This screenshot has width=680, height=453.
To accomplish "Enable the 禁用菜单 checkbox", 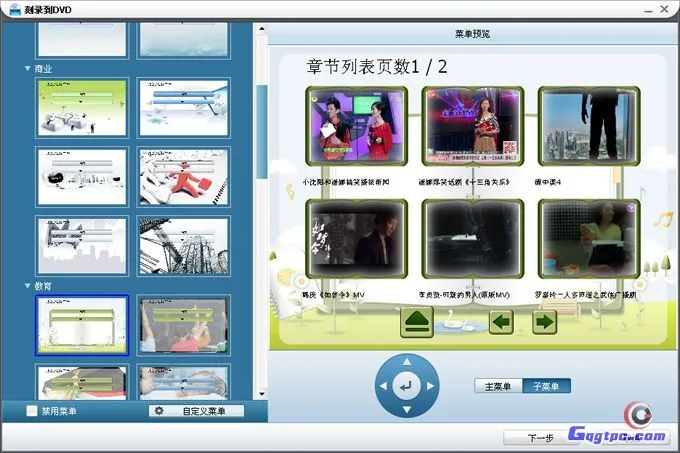I will [x=33, y=411].
